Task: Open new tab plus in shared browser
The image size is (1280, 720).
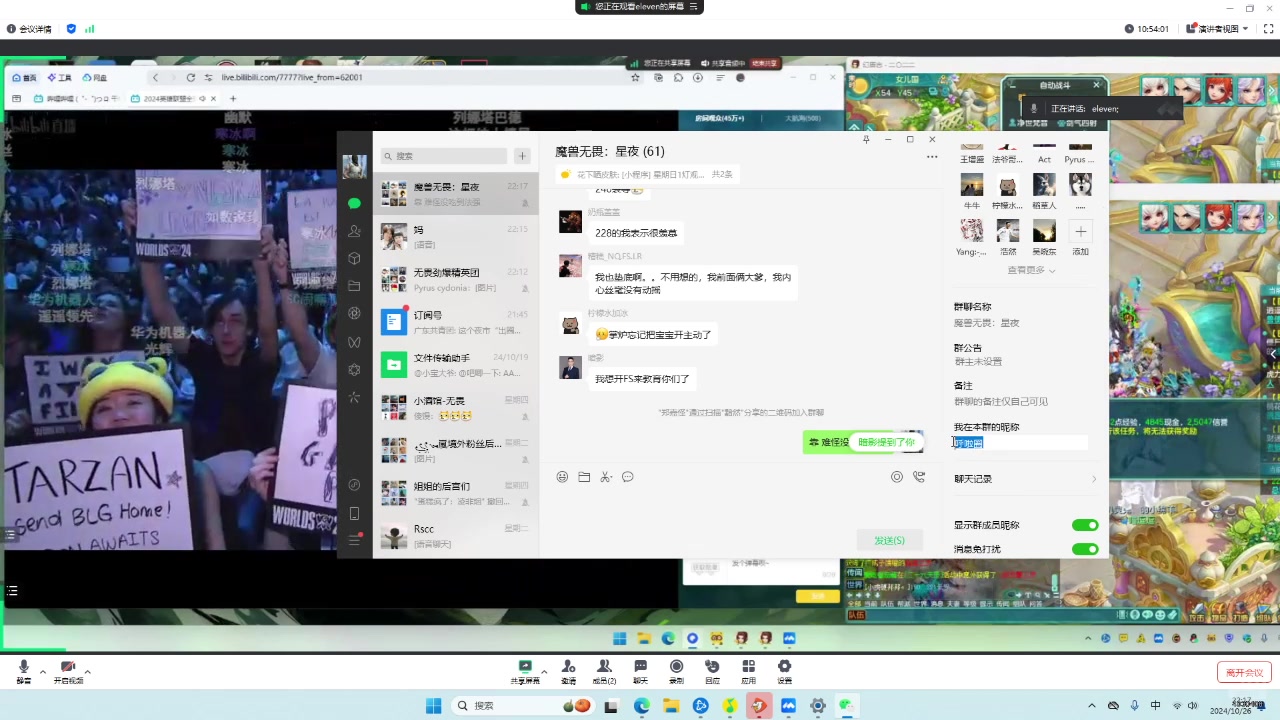Action: point(233,98)
